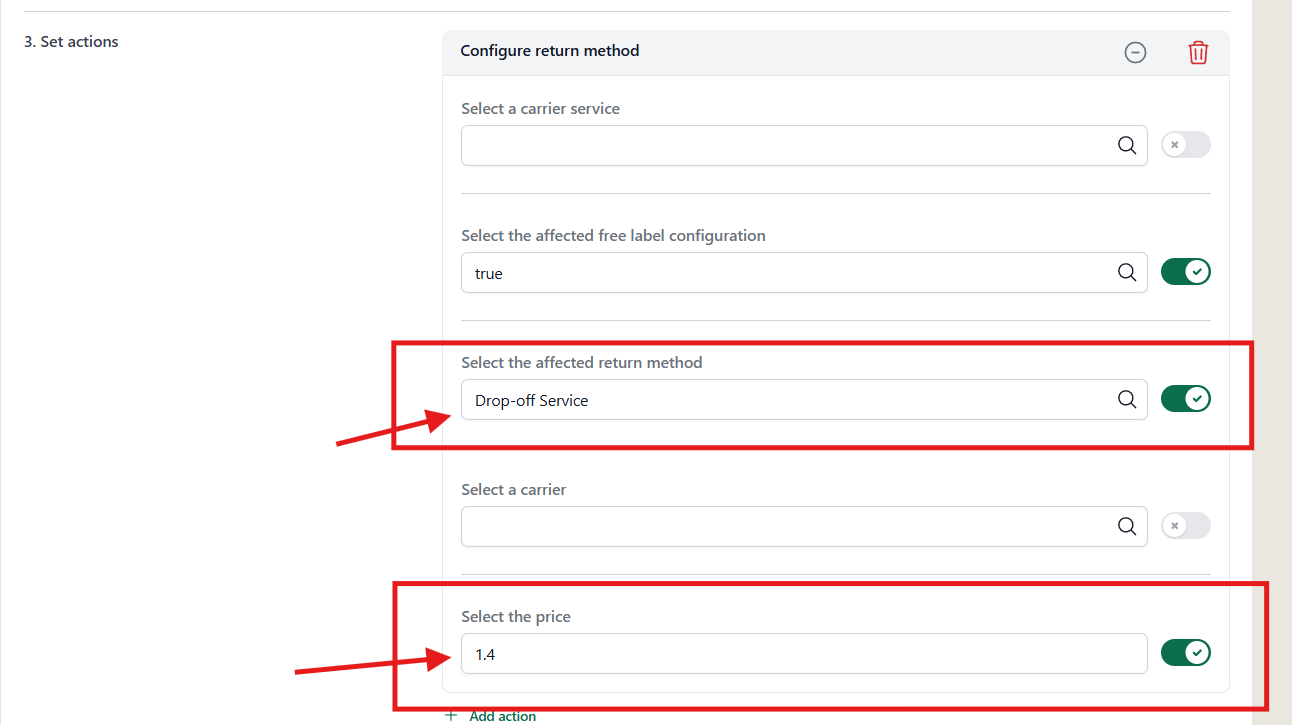
Task: Disable the free label configuration toggle
Action: 1186,272
